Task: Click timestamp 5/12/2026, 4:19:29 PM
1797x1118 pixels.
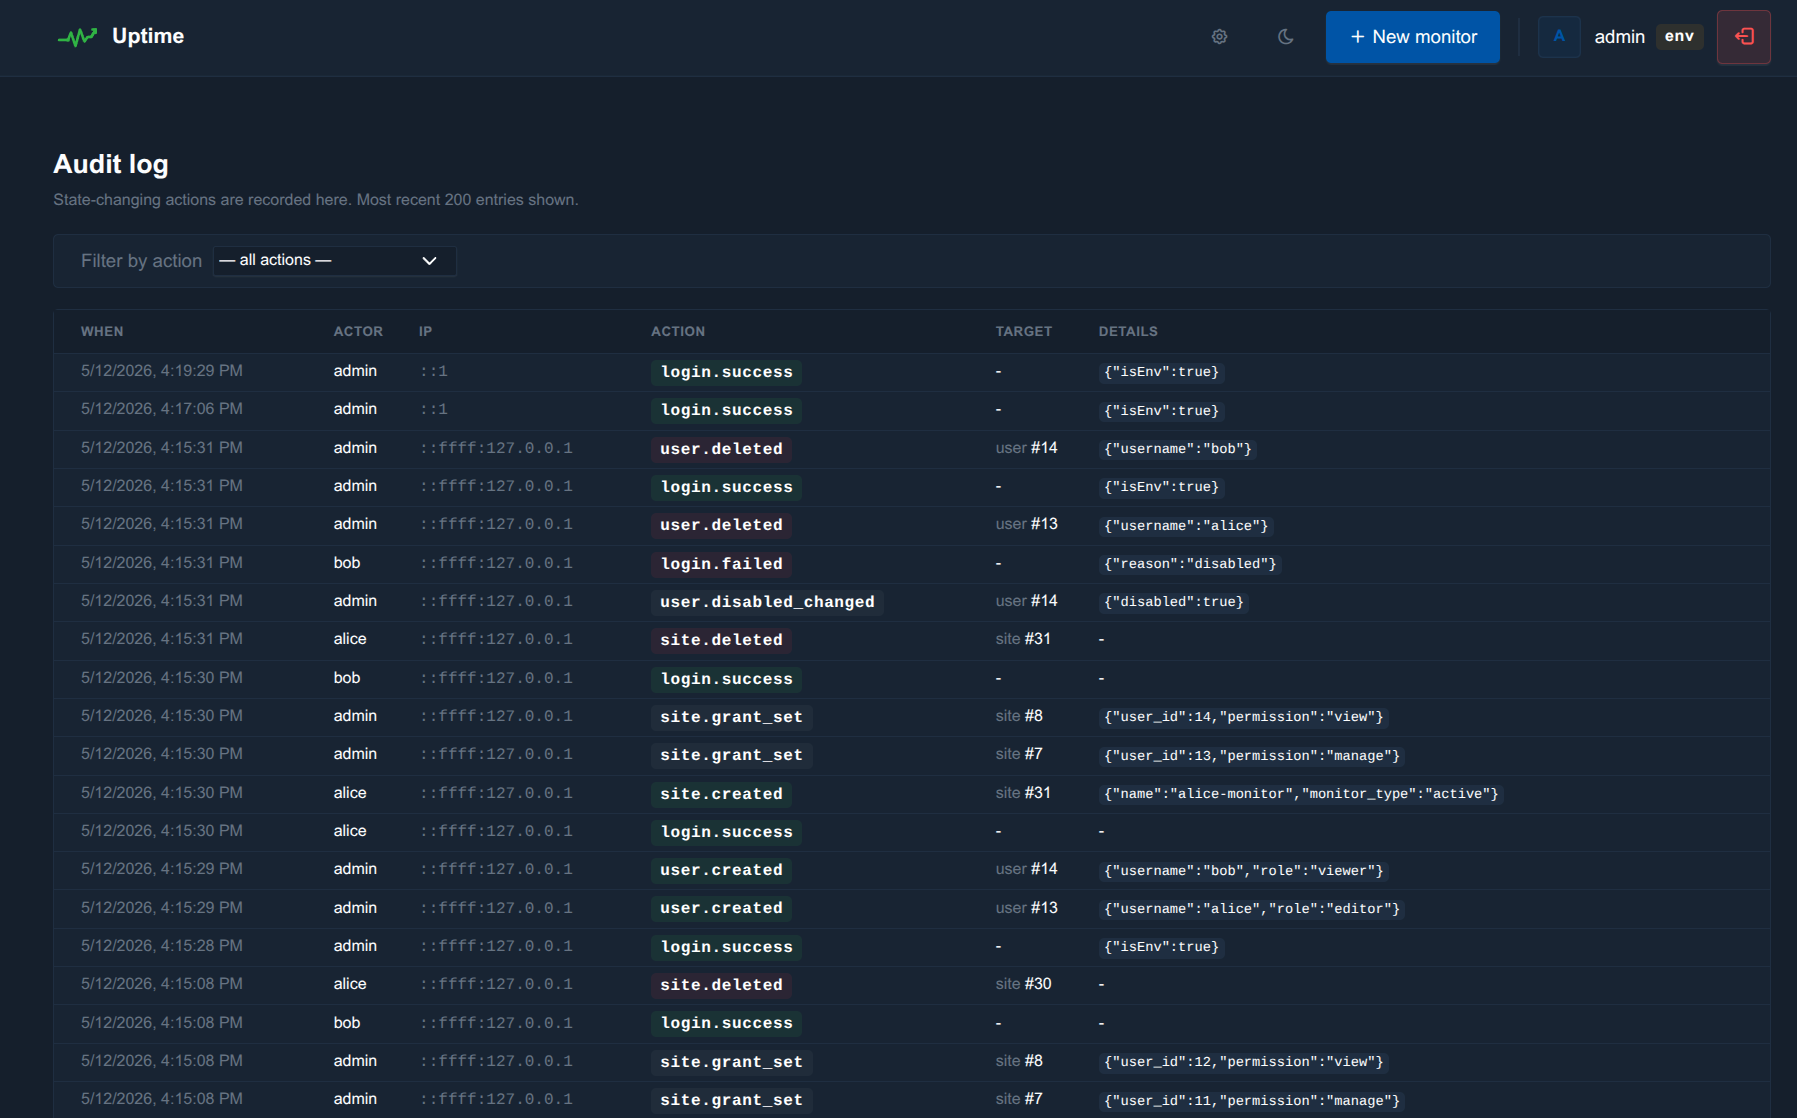Action: 162,371
